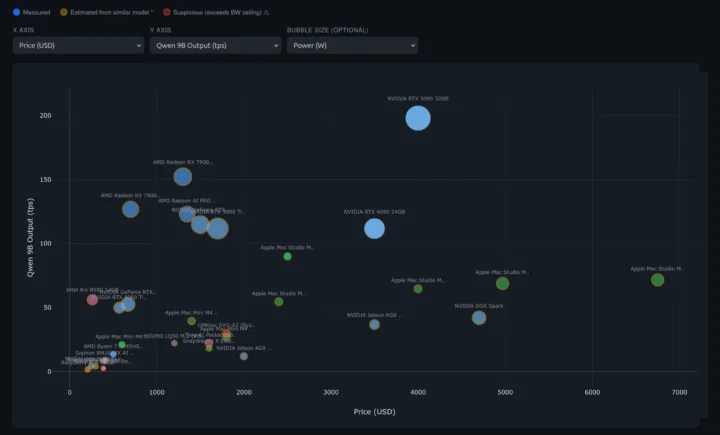Viewport: 720px width, 435px height.
Task: Click the Apple Mac Studio bubble at 90 tps
Action: tap(287, 257)
